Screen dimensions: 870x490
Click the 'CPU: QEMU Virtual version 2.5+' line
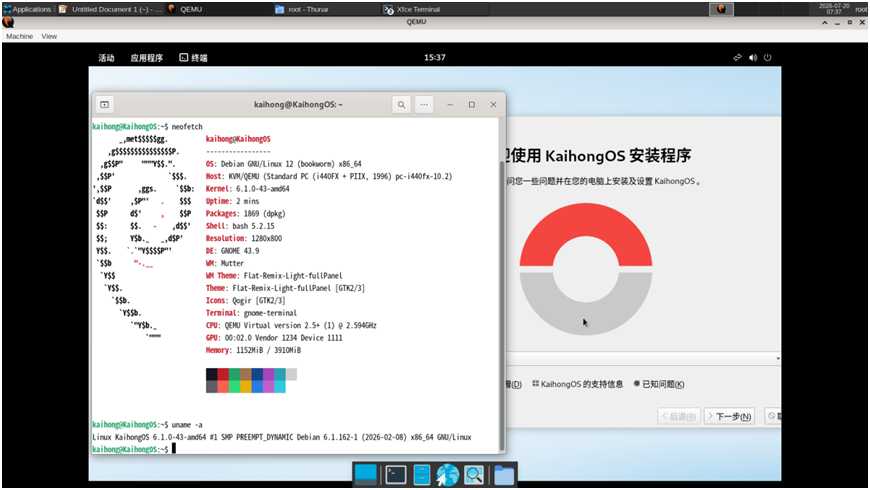pos(291,325)
